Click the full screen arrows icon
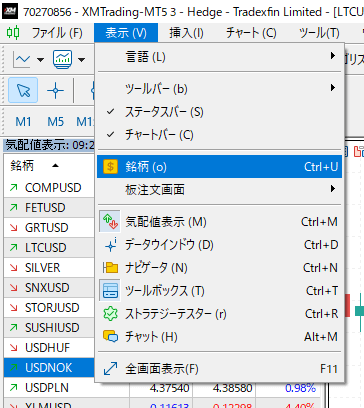The width and height of the screenshot is (364, 408). 110,369
